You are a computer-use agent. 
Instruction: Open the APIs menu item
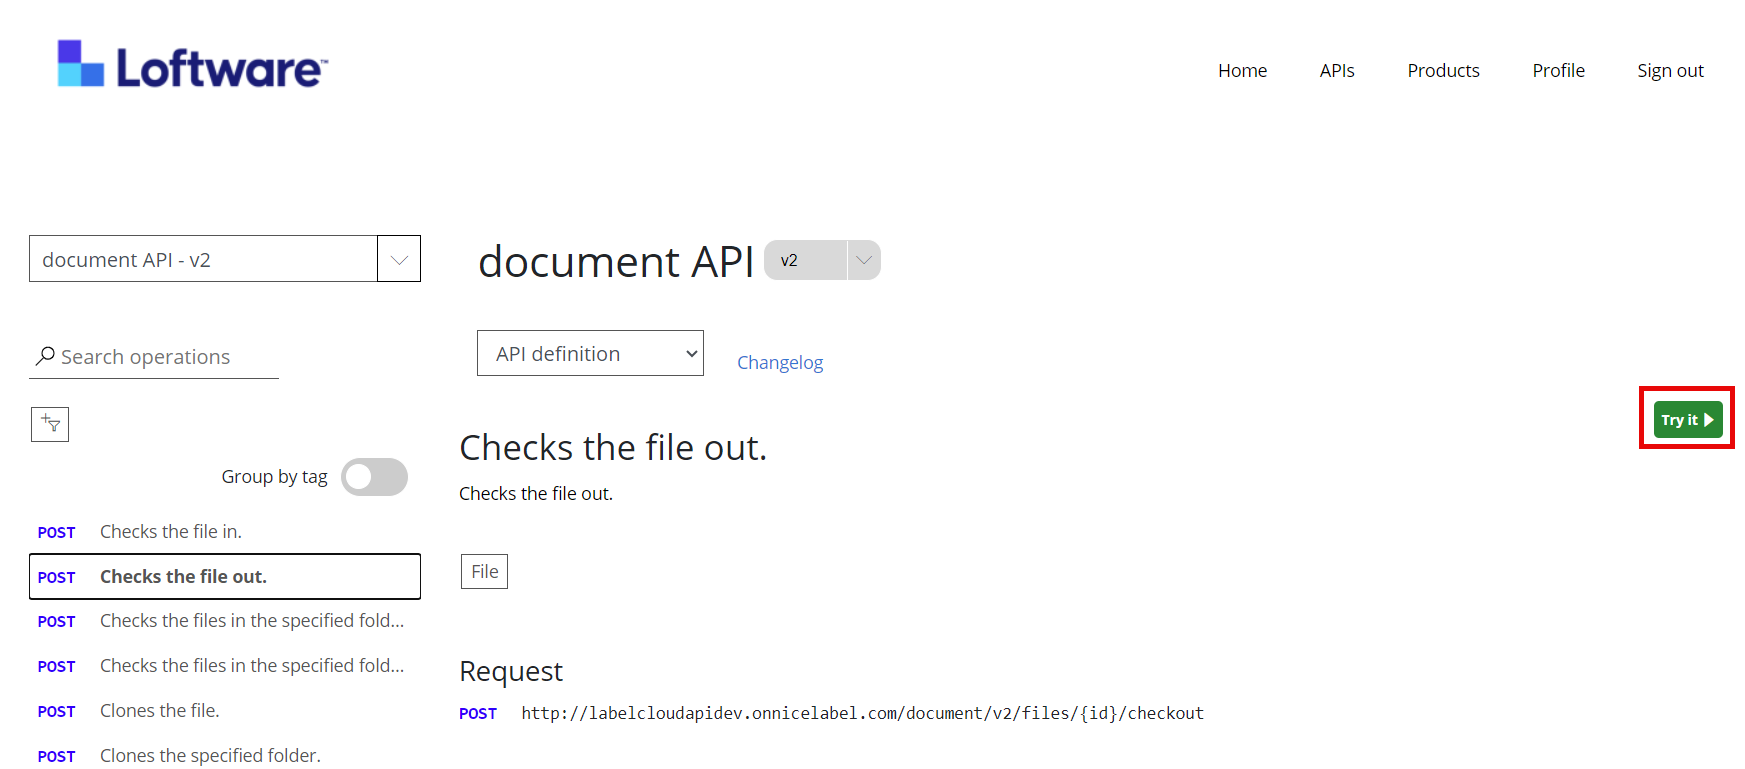(x=1336, y=71)
